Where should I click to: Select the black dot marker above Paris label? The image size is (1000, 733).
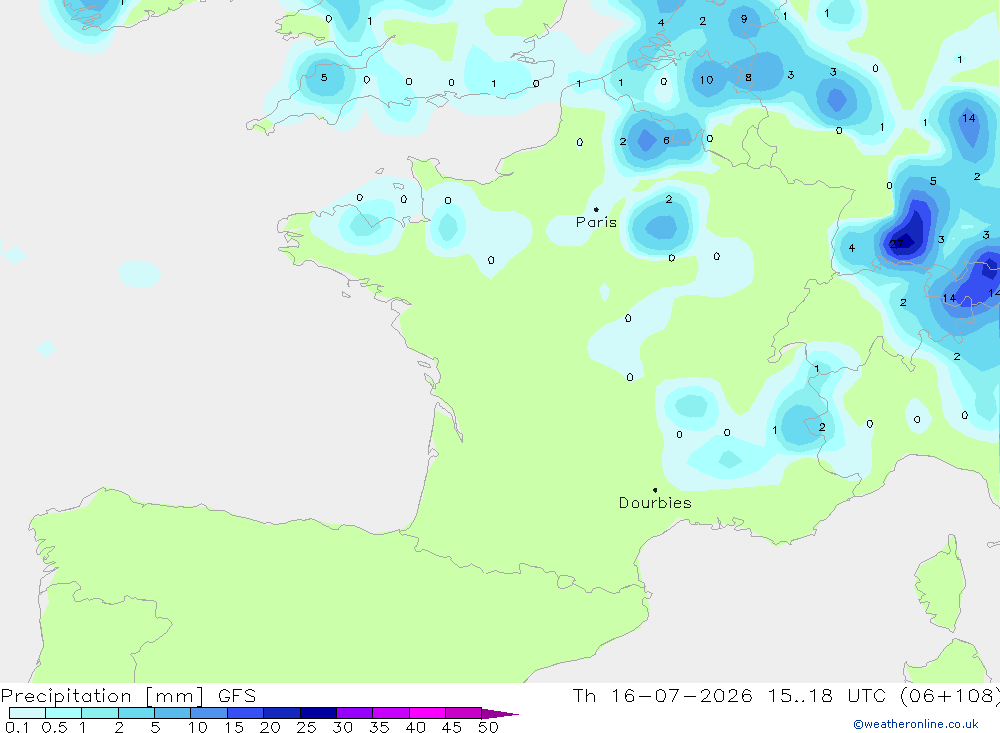point(596,209)
